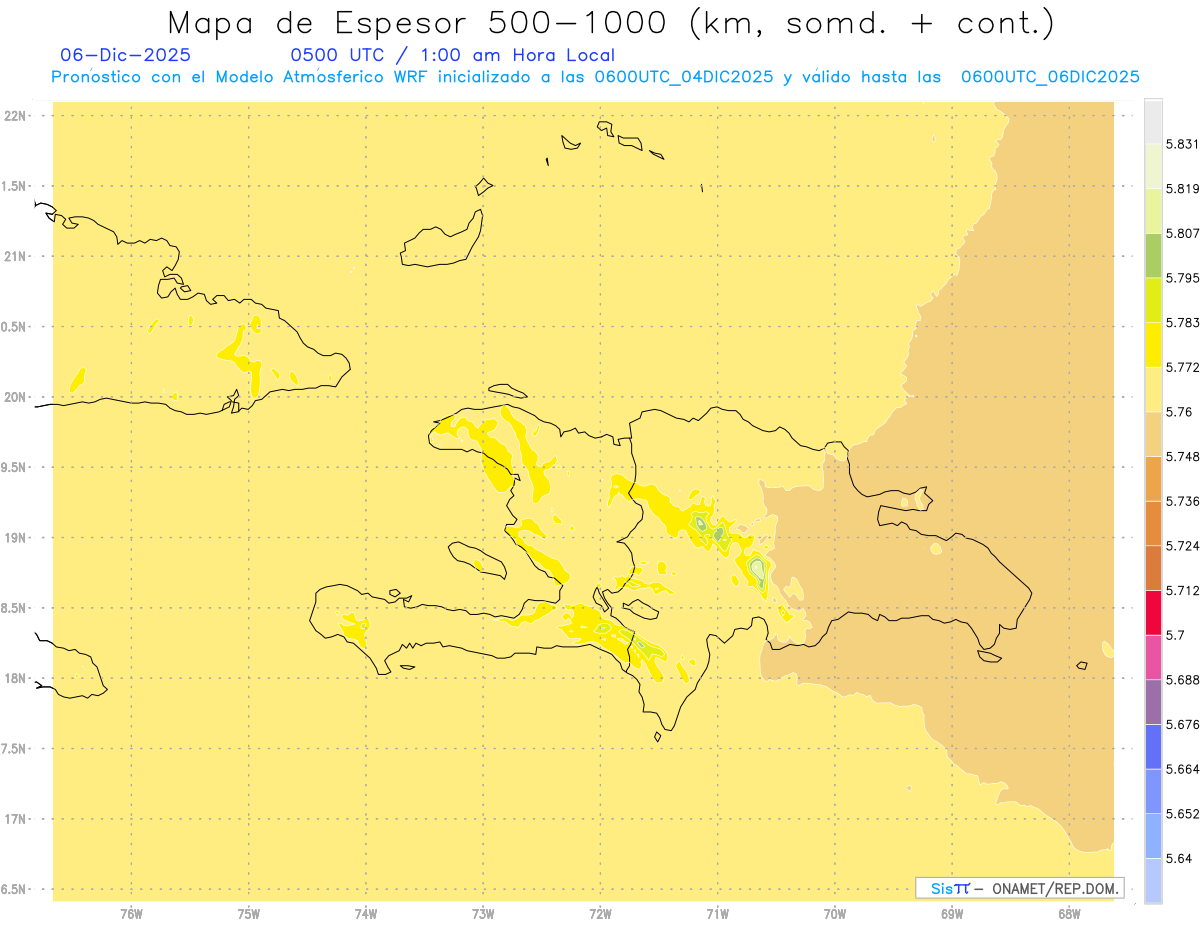Click the red colorbar swatch above 5.7
Viewport: 1200px width, 927px height.
point(1153,612)
